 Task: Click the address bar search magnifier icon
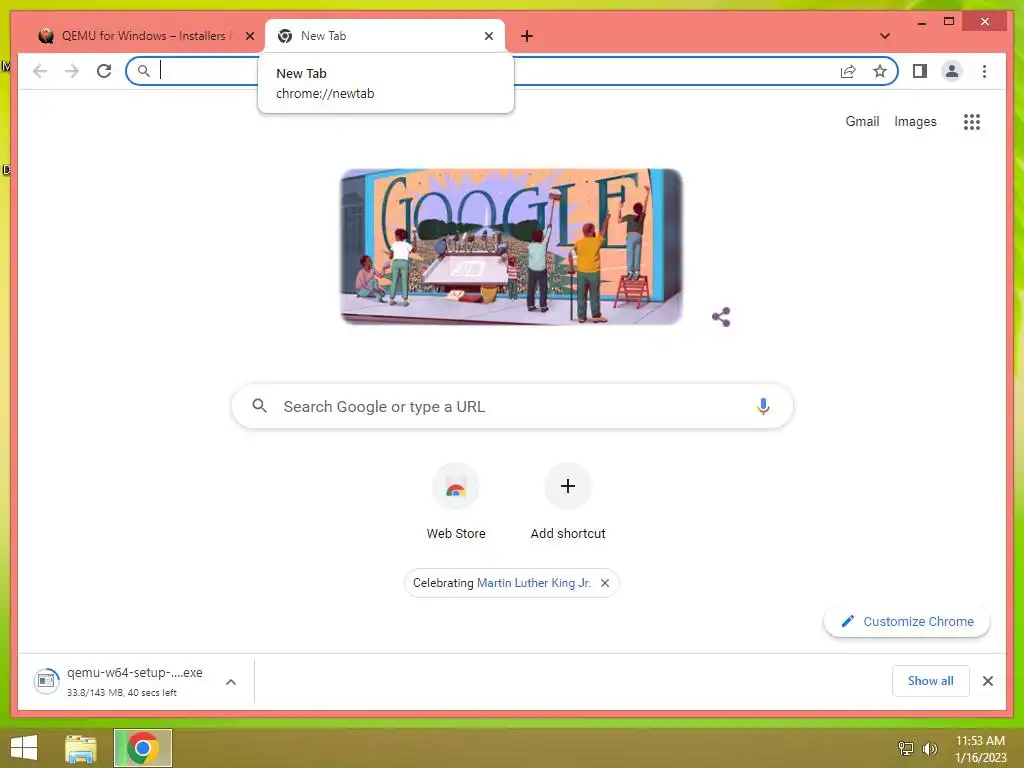click(144, 71)
